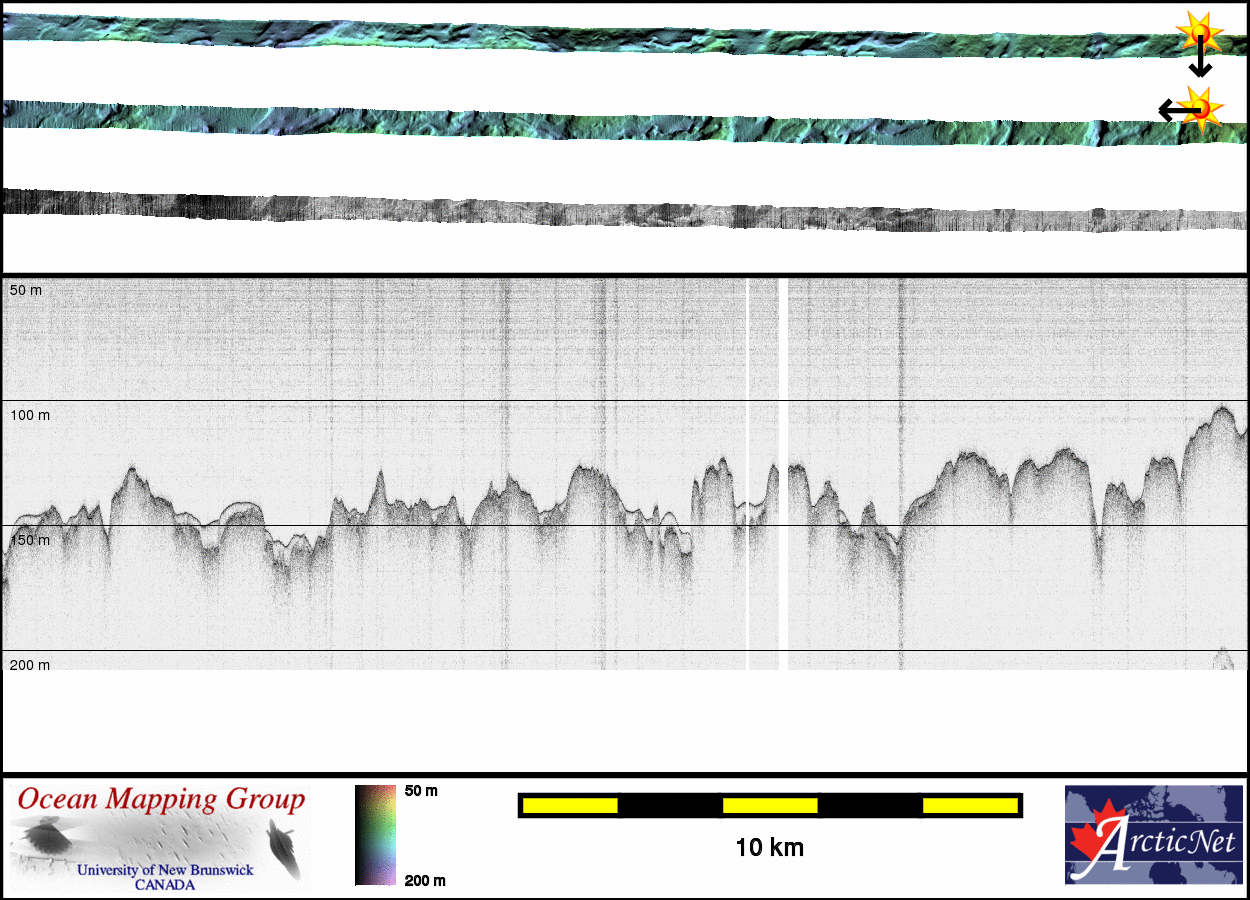Click the 200 m label beside color legend
Viewport: 1250px width, 900px height.
424,880
